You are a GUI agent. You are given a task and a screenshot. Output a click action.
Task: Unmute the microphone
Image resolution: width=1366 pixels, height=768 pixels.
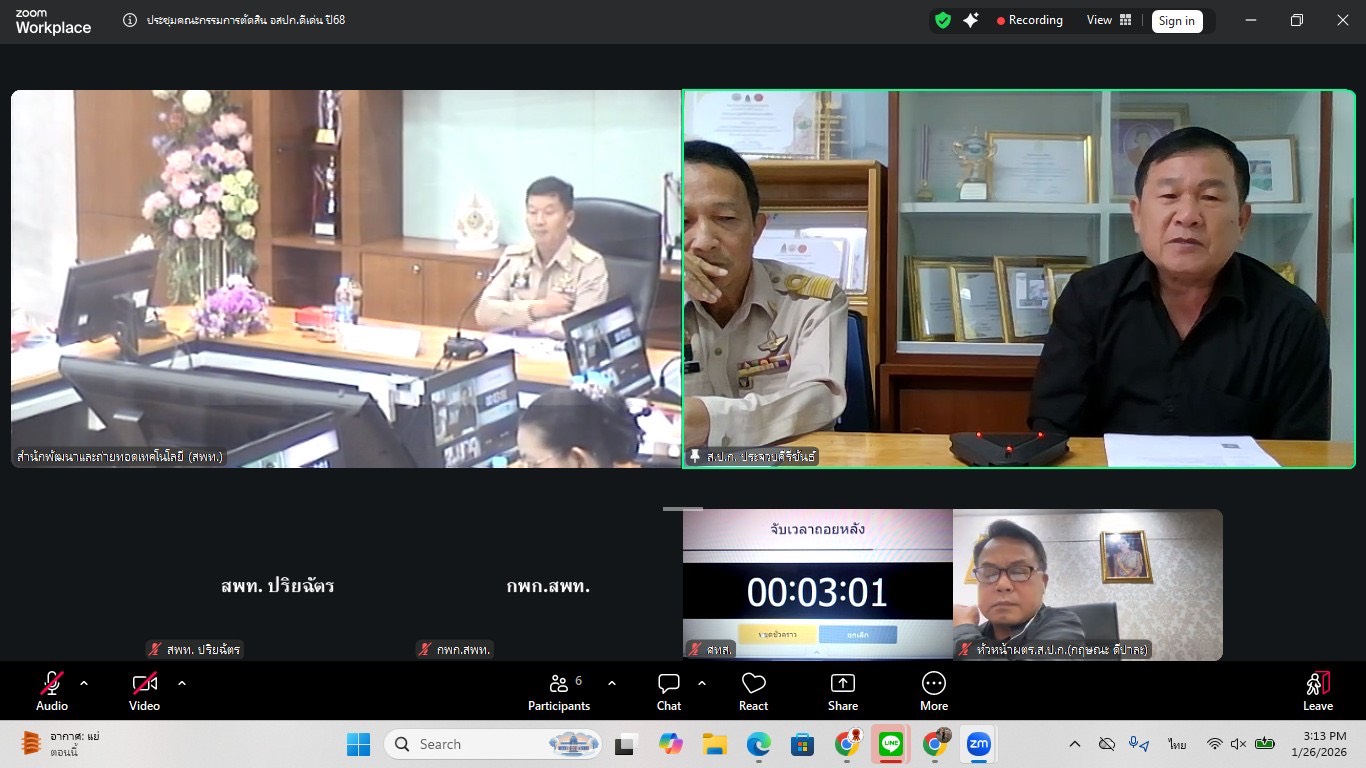[x=50, y=683]
